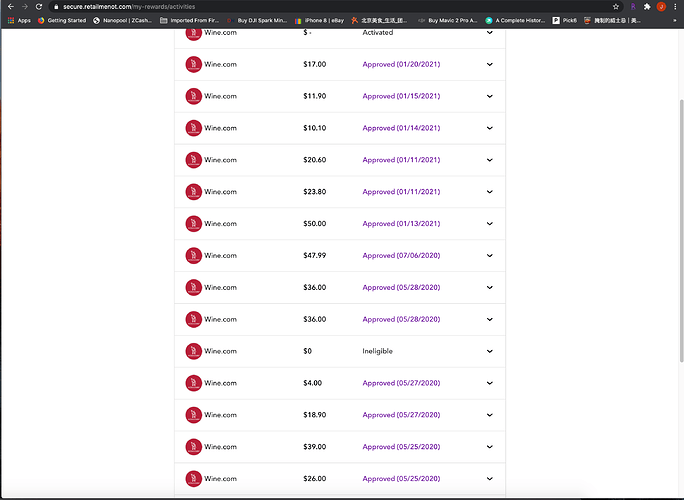This screenshot has width=684, height=500.
Task: Reload the page with the refresh icon
Action: click(40, 7)
